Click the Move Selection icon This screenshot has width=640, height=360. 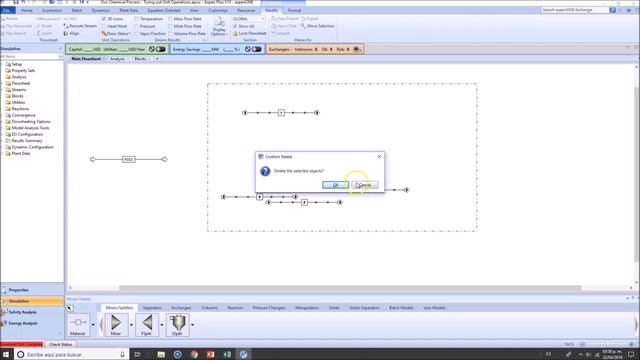303,26
